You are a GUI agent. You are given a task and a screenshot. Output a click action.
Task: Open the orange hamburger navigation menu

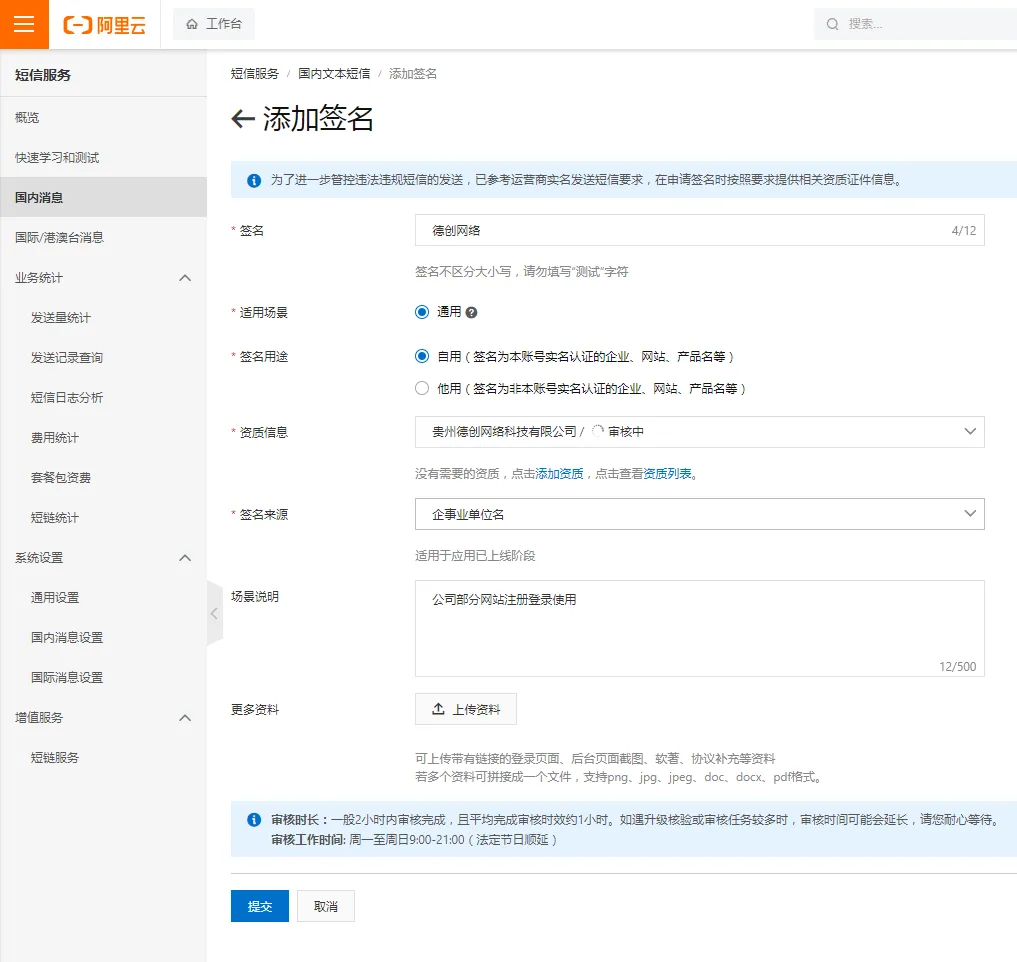(24, 24)
